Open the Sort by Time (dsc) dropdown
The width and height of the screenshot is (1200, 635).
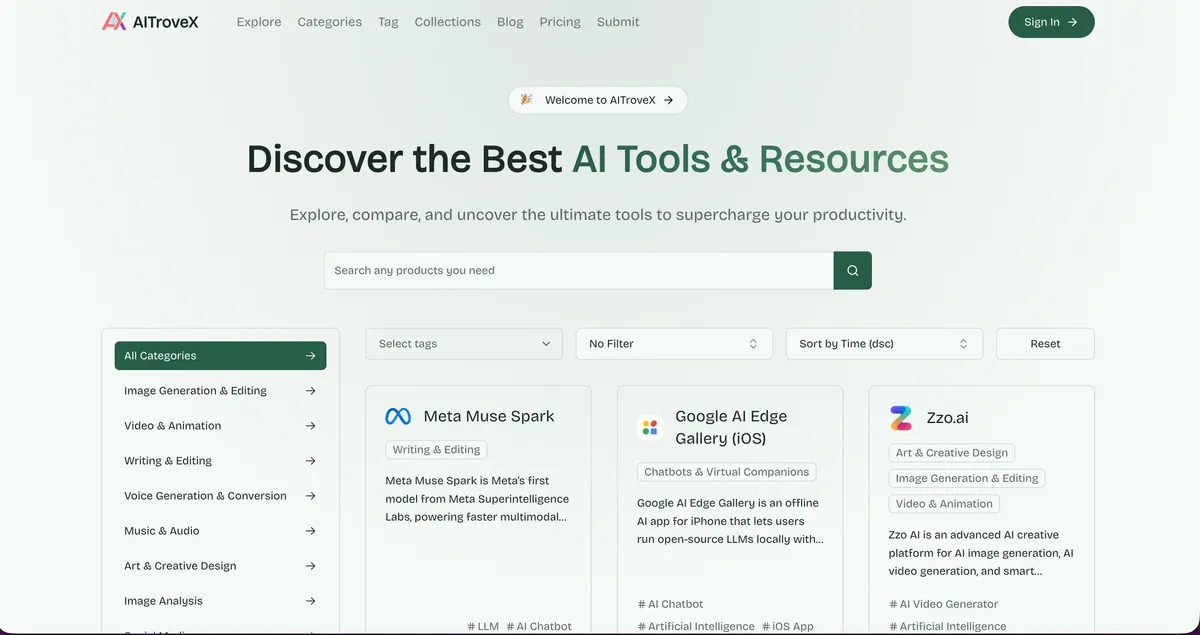pyautogui.click(x=884, y=343)
